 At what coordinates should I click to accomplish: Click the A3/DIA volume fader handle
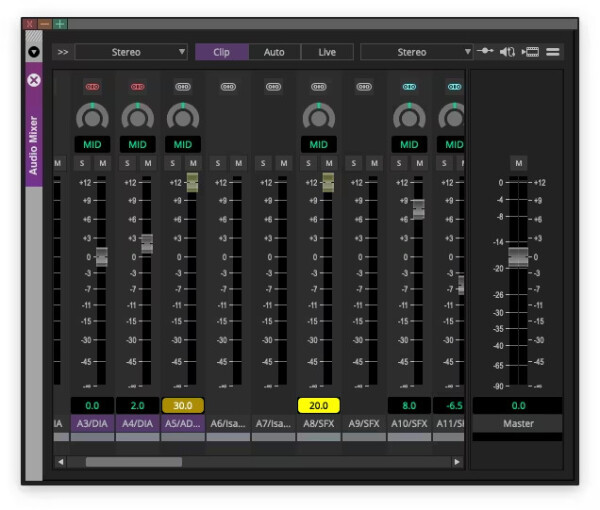pyautogui.click(x=101, y=257)
